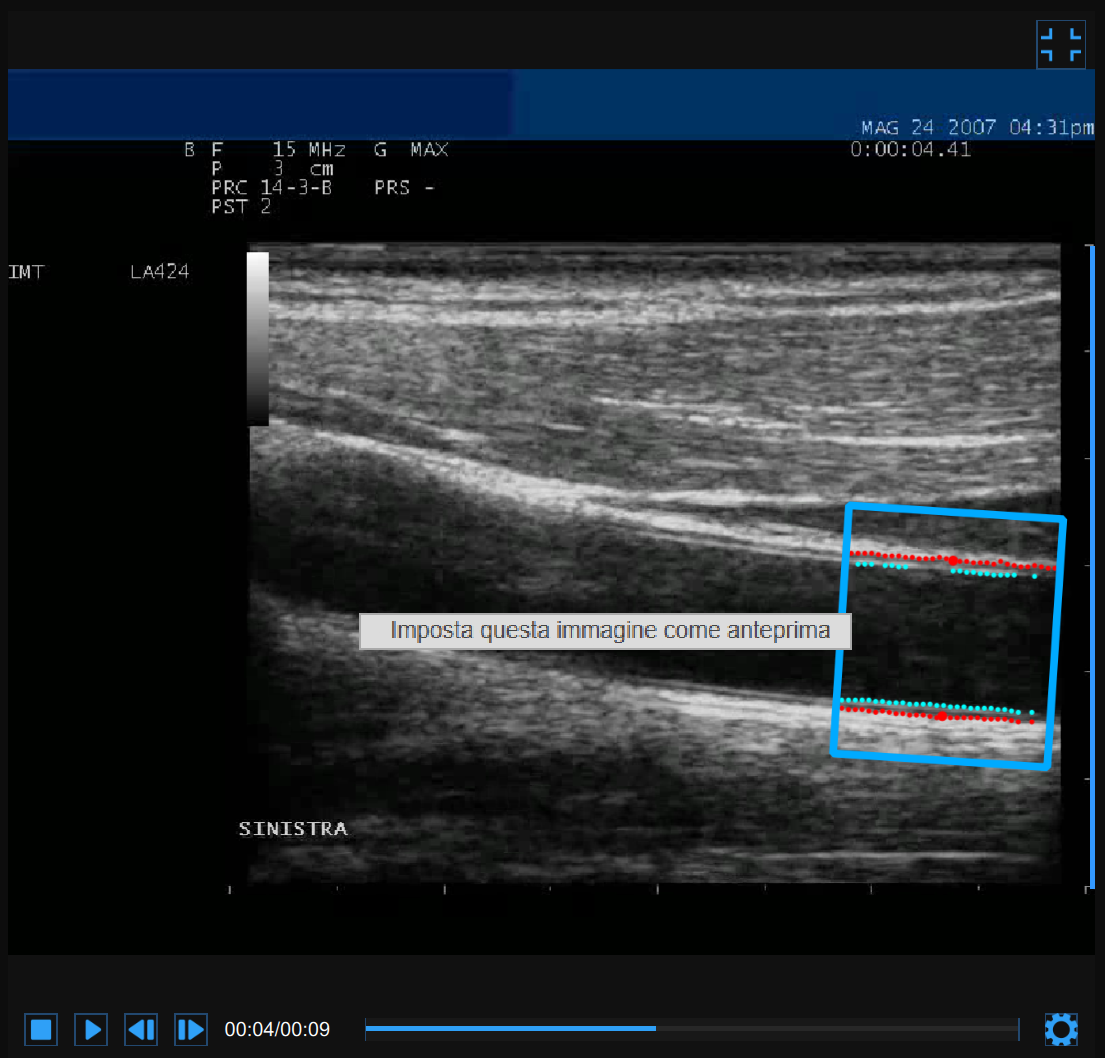Click the video progress bar's unplayed section
1105x1058 pixels.
click(835, 1028)
